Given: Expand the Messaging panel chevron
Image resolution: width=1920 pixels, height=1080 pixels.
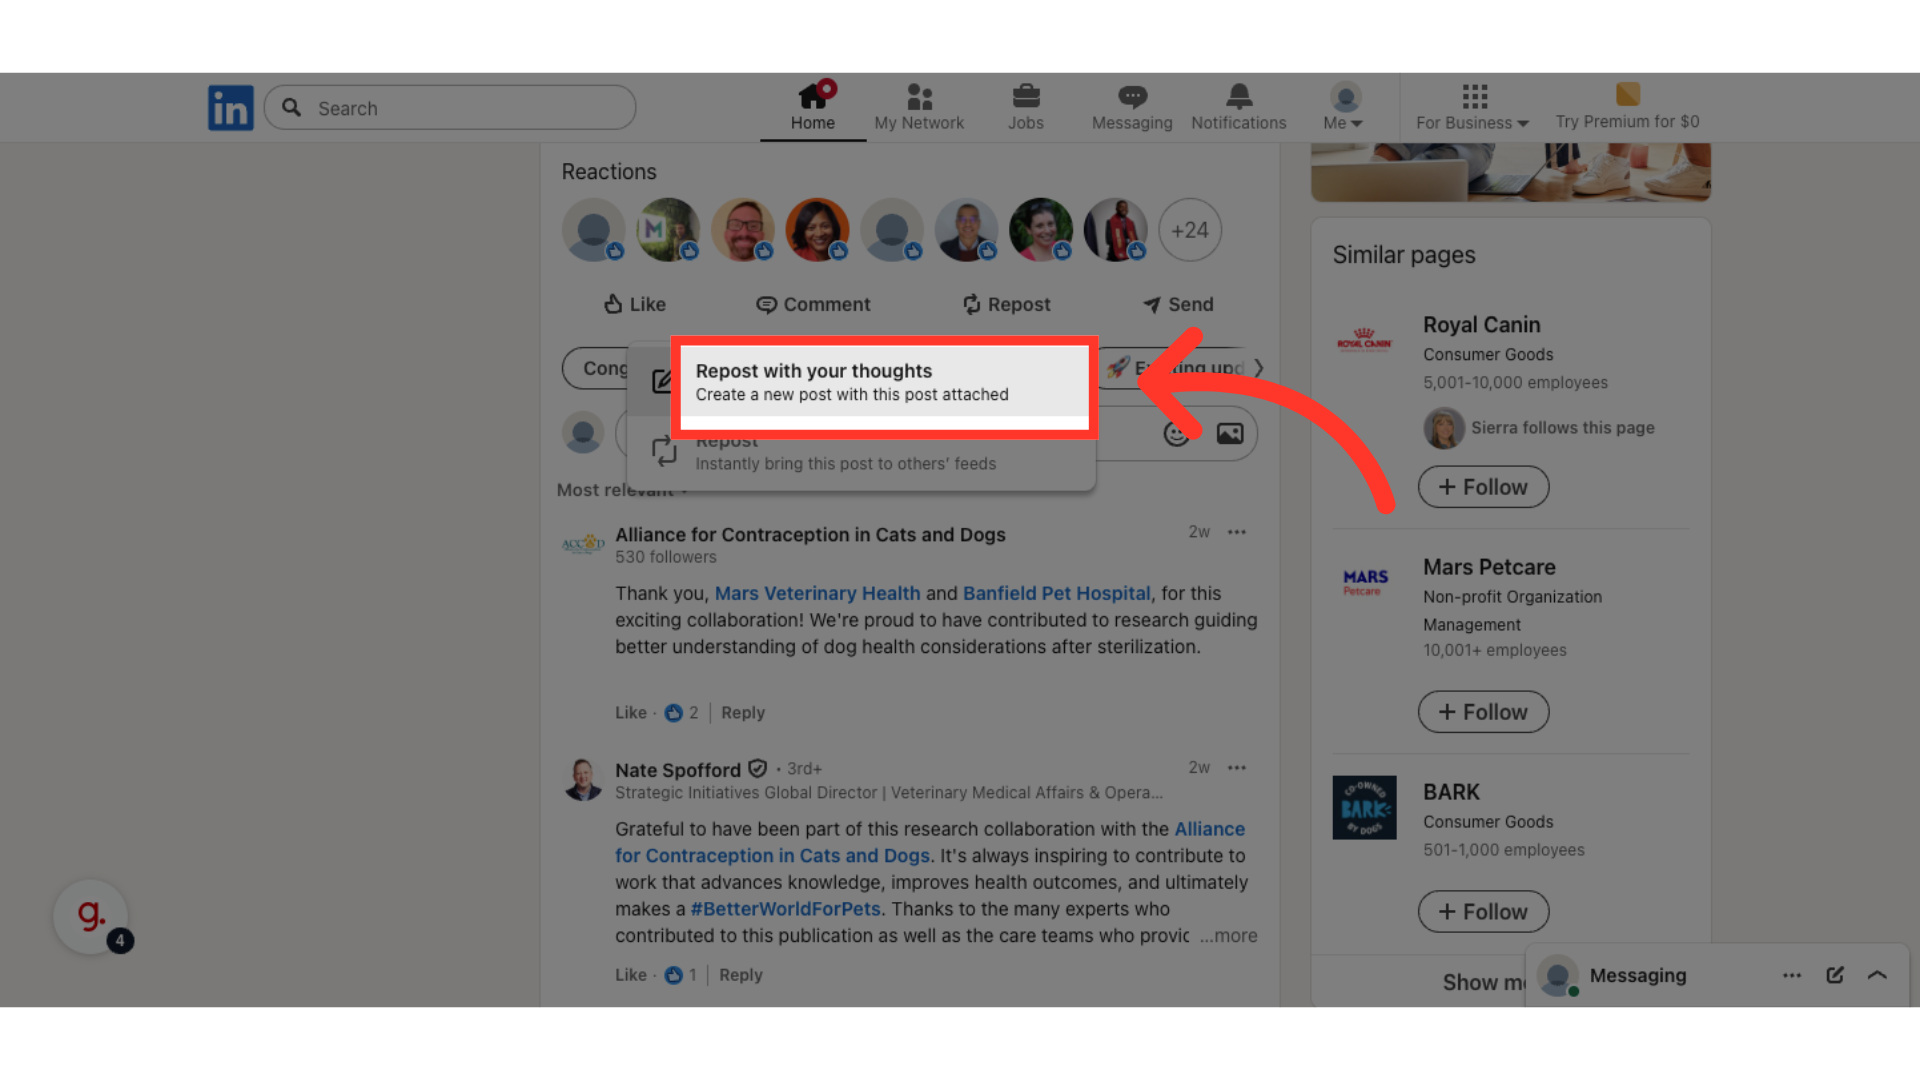Looking at the screenshot, I should pos(1877,975).
